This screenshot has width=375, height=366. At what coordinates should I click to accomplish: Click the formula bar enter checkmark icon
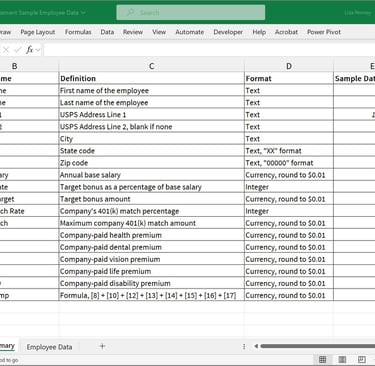pos(18,50)
